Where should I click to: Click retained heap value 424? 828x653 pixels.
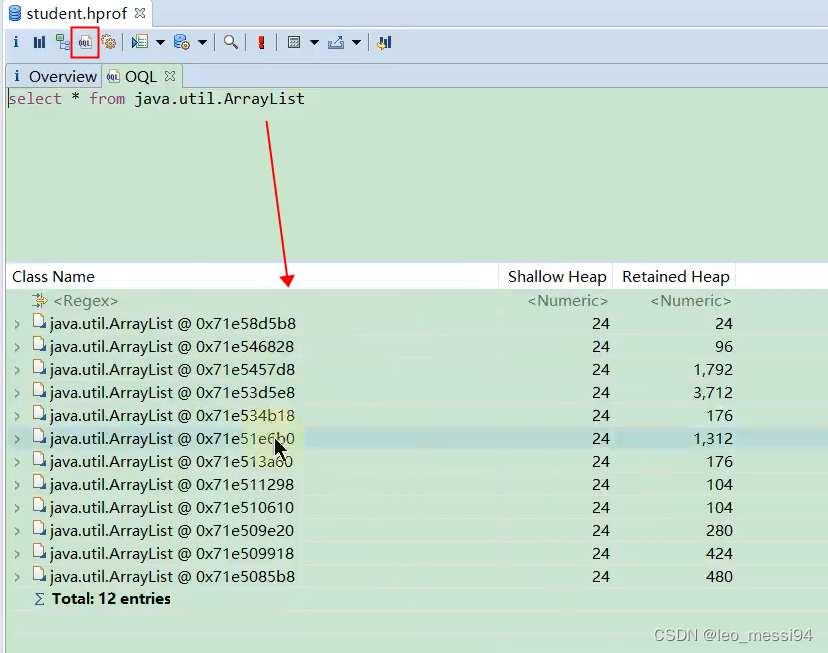click(719, 554)
